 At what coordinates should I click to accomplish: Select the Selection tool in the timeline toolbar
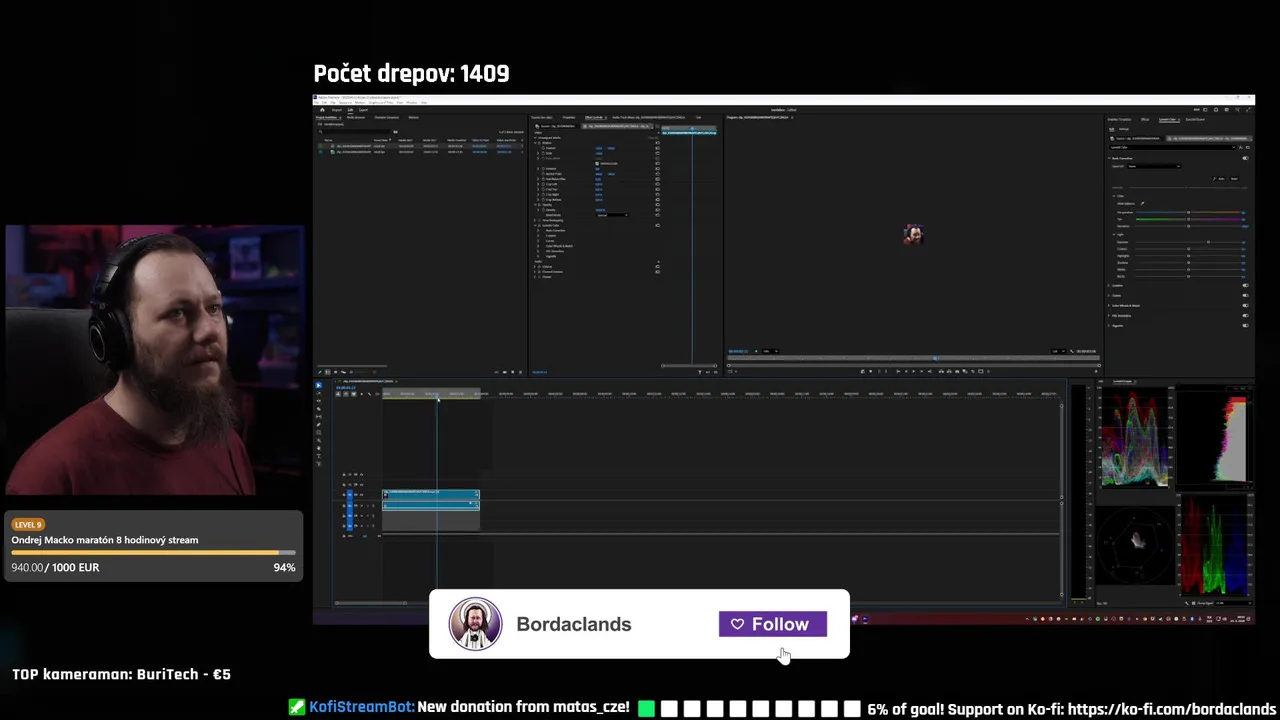[x=319, y=385]
